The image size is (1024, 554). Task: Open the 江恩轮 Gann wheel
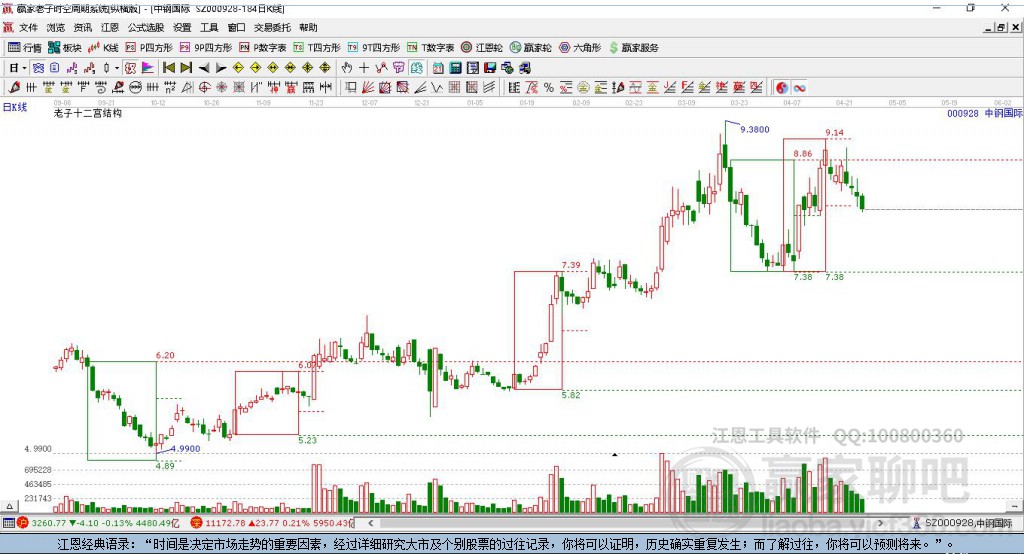pyautogui.click(x=482, y=48)
